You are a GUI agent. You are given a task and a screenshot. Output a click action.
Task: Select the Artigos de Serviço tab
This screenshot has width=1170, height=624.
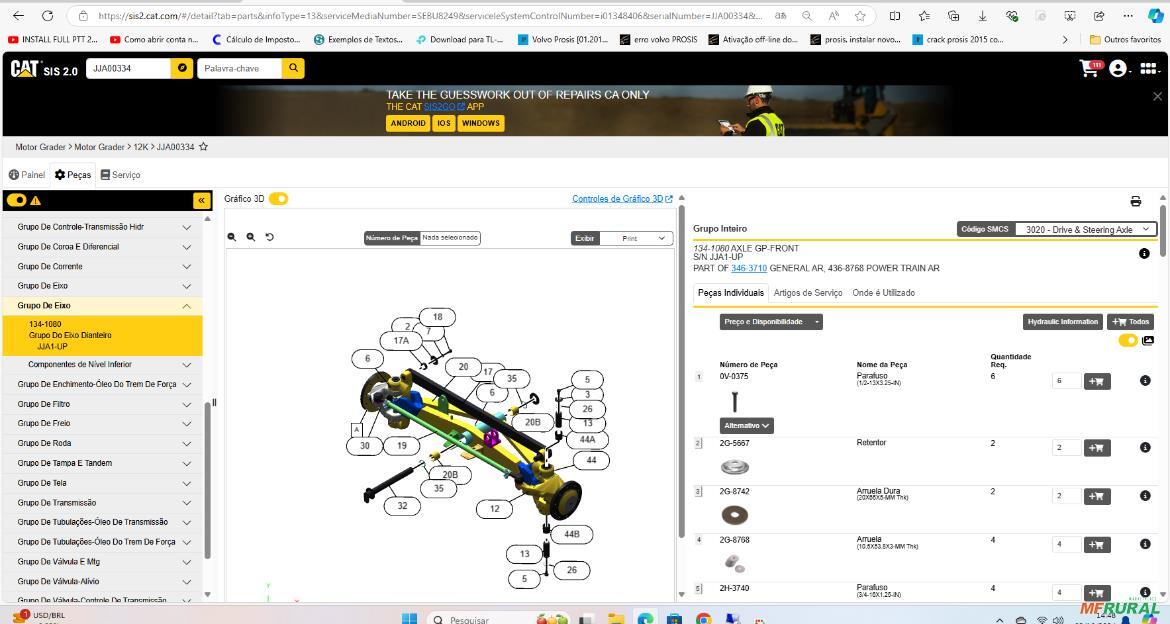808,293
